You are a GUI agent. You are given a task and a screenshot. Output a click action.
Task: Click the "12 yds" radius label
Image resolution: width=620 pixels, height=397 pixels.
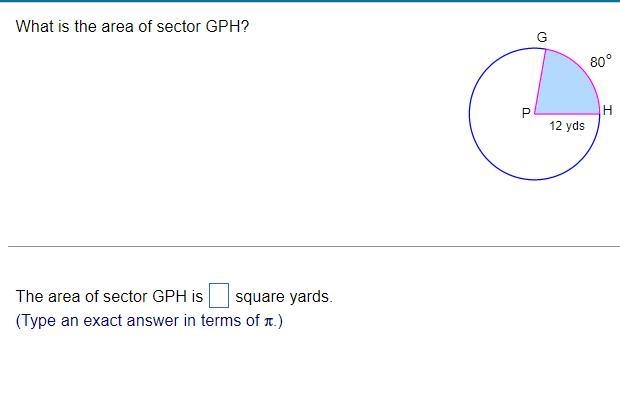click(x=567, y=126)
